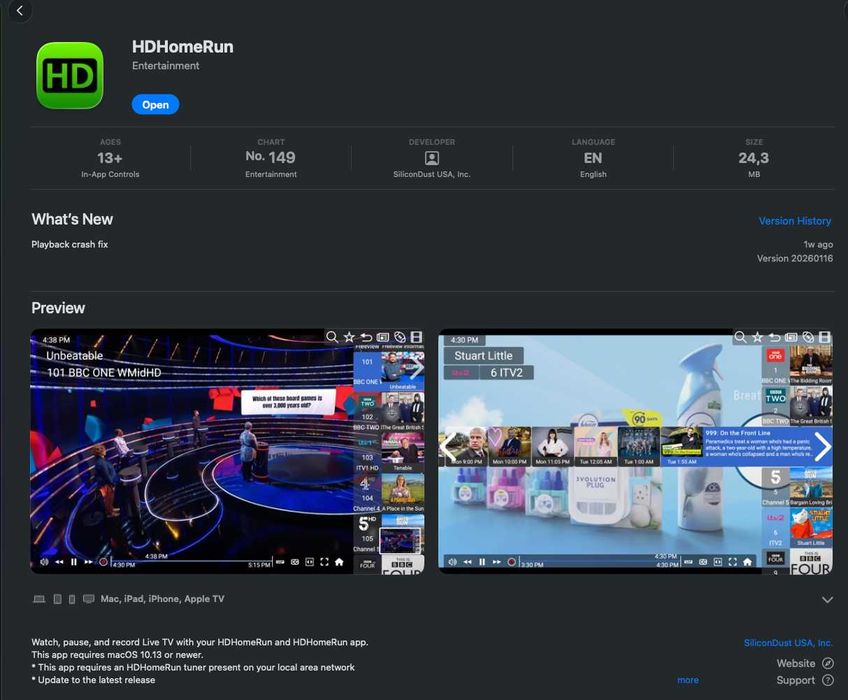
Task: Click "This app requires macOS 10.13 or newer."
Action: click(117, 655)
